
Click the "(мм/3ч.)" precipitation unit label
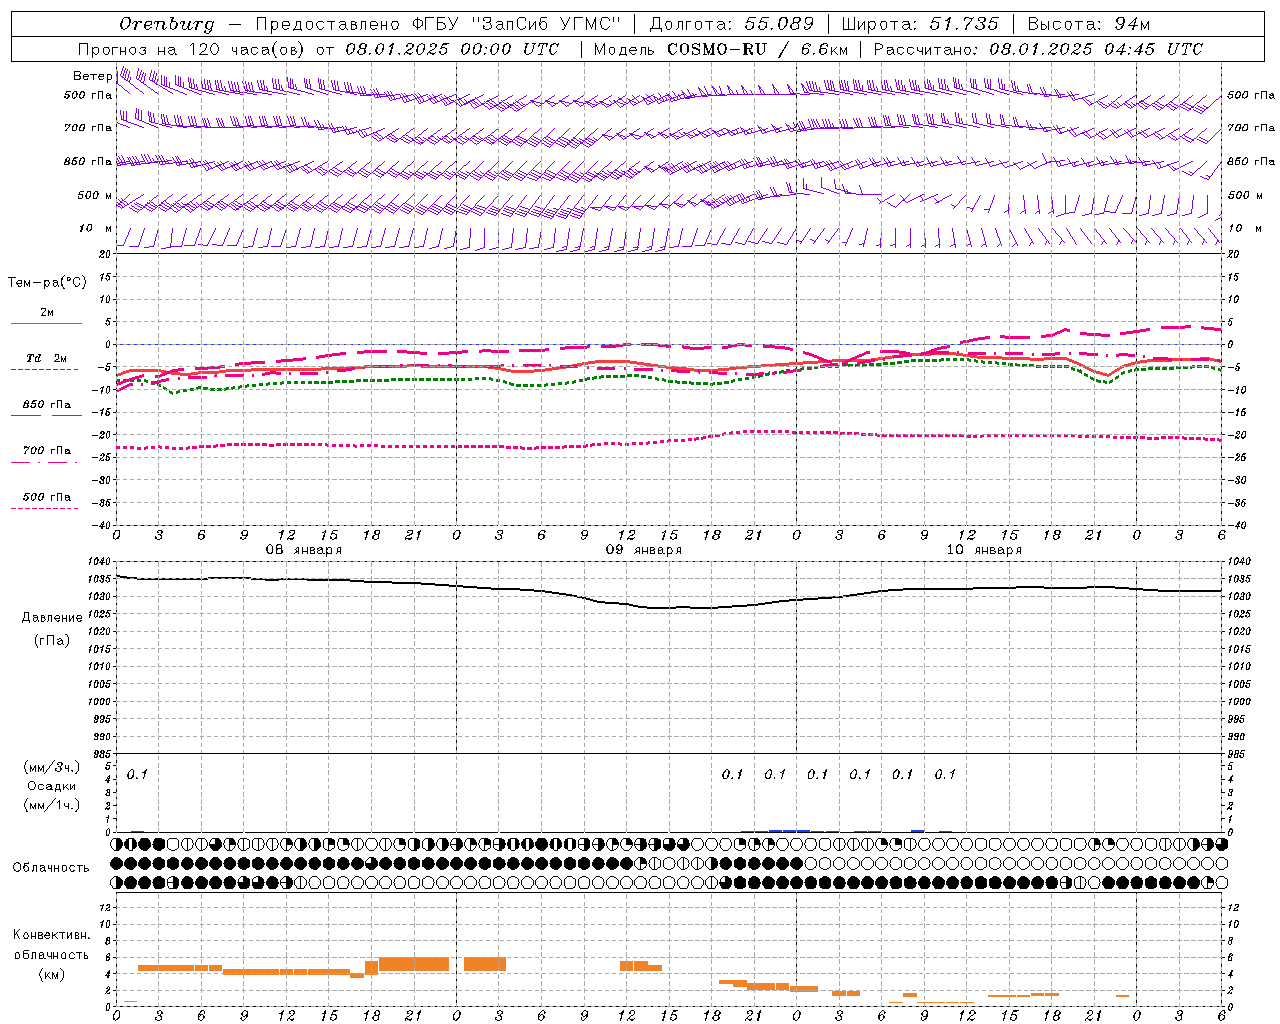(x=52, y=767)
